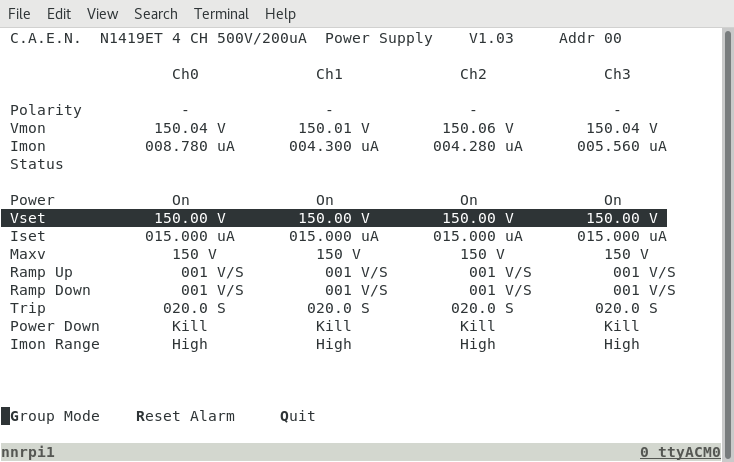Click Ch0 Trip 020.0 S value
The image size is (734, 462).
click(194, 308)
